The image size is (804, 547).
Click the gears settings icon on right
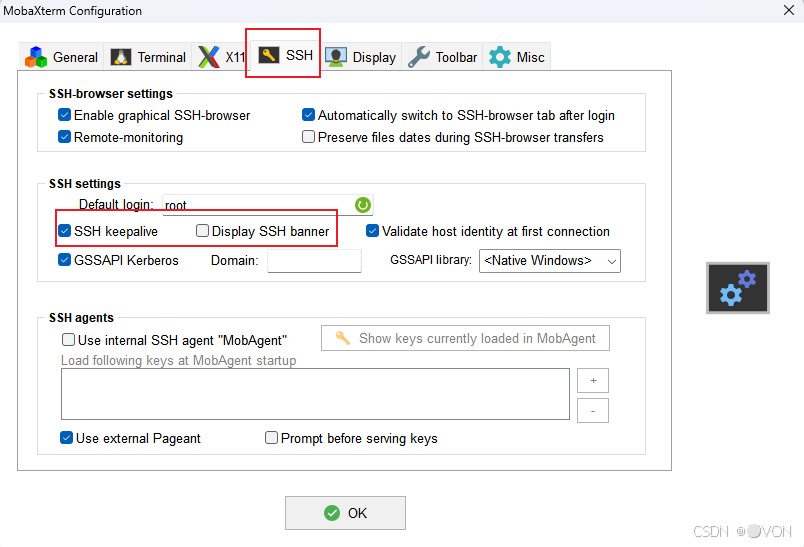click(738, 288)
